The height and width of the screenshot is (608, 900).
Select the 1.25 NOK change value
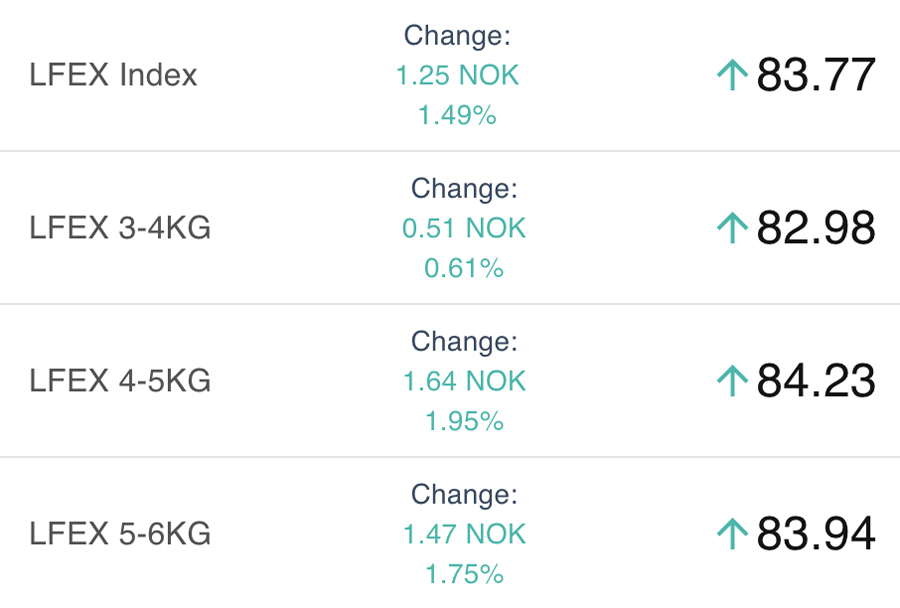(x=458, y=75)
